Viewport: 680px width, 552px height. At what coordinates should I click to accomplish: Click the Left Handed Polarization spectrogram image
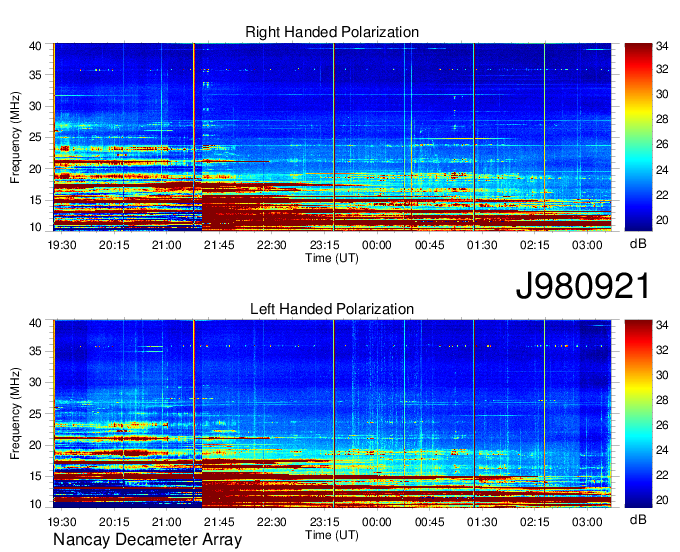[x=332, y=414]
